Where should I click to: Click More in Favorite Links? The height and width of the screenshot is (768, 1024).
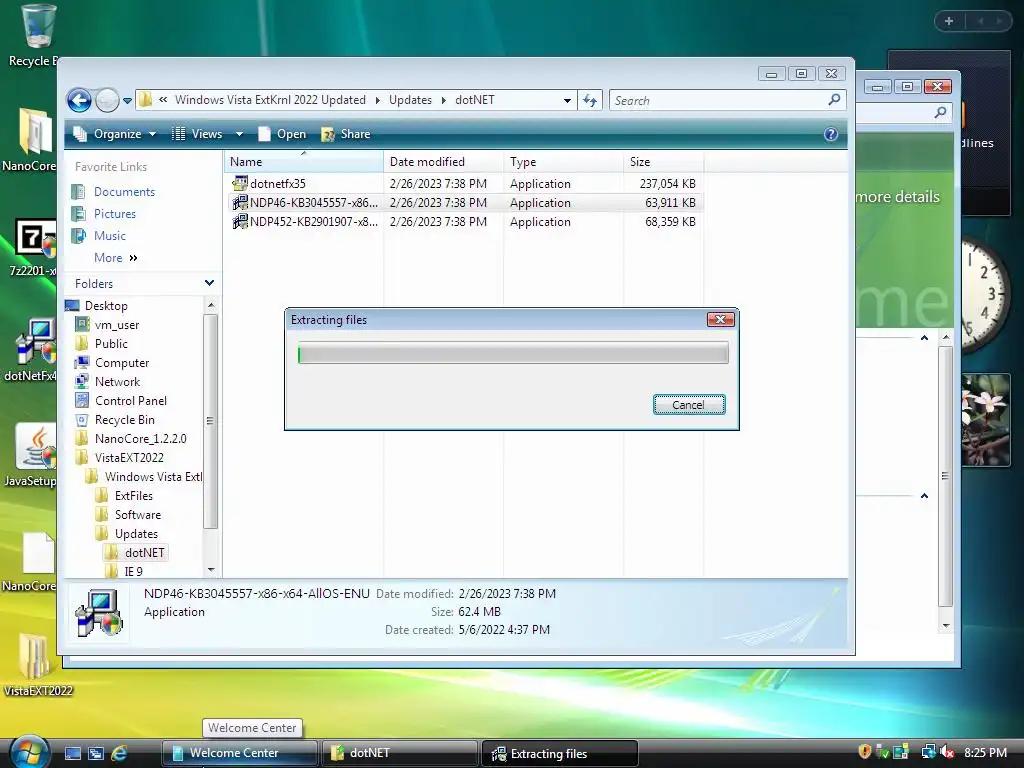pos(116,258)
